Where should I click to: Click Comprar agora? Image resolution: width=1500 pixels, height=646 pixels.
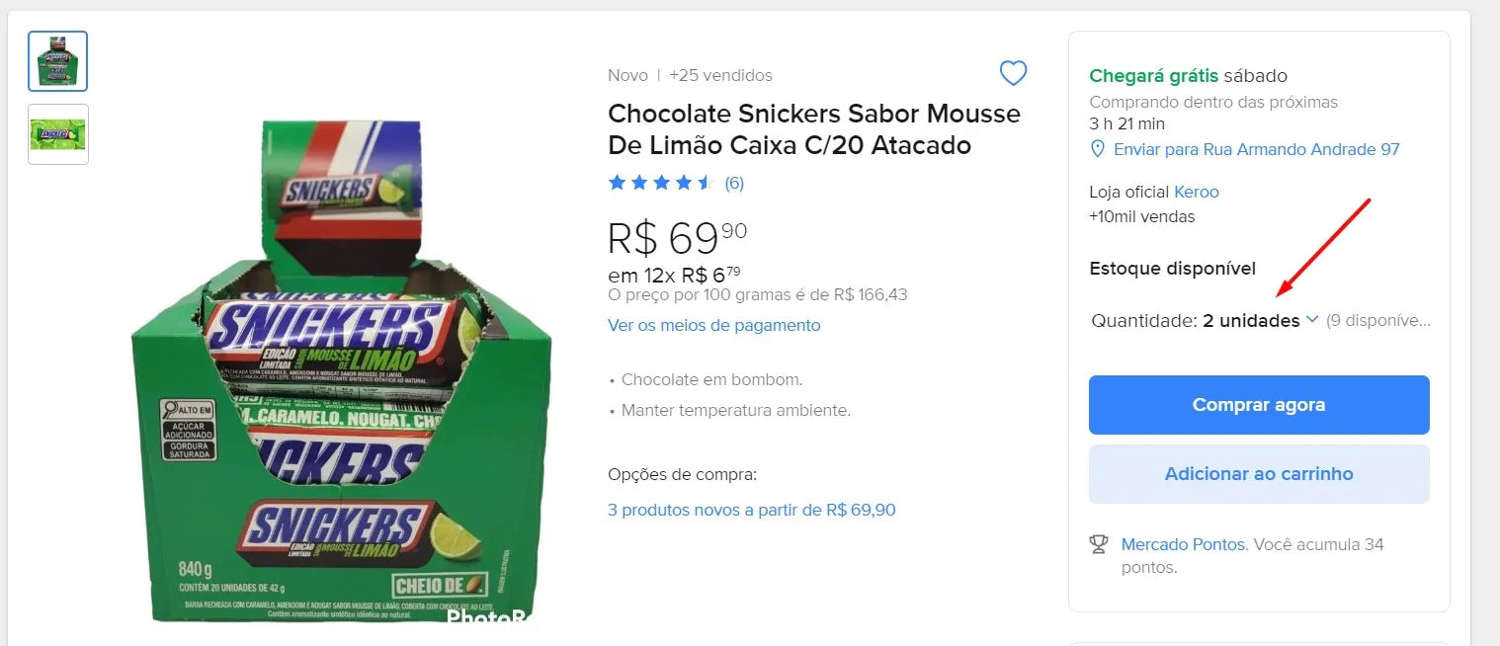pyautogui.click(x=1259, y=405)
